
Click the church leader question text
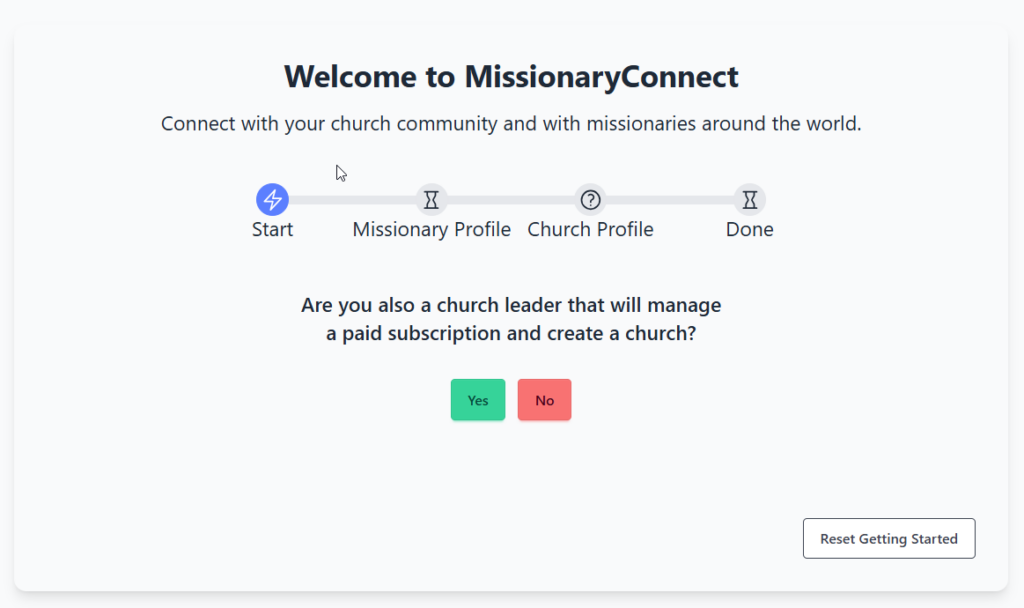pyautogui.click(x=511, y=305)
